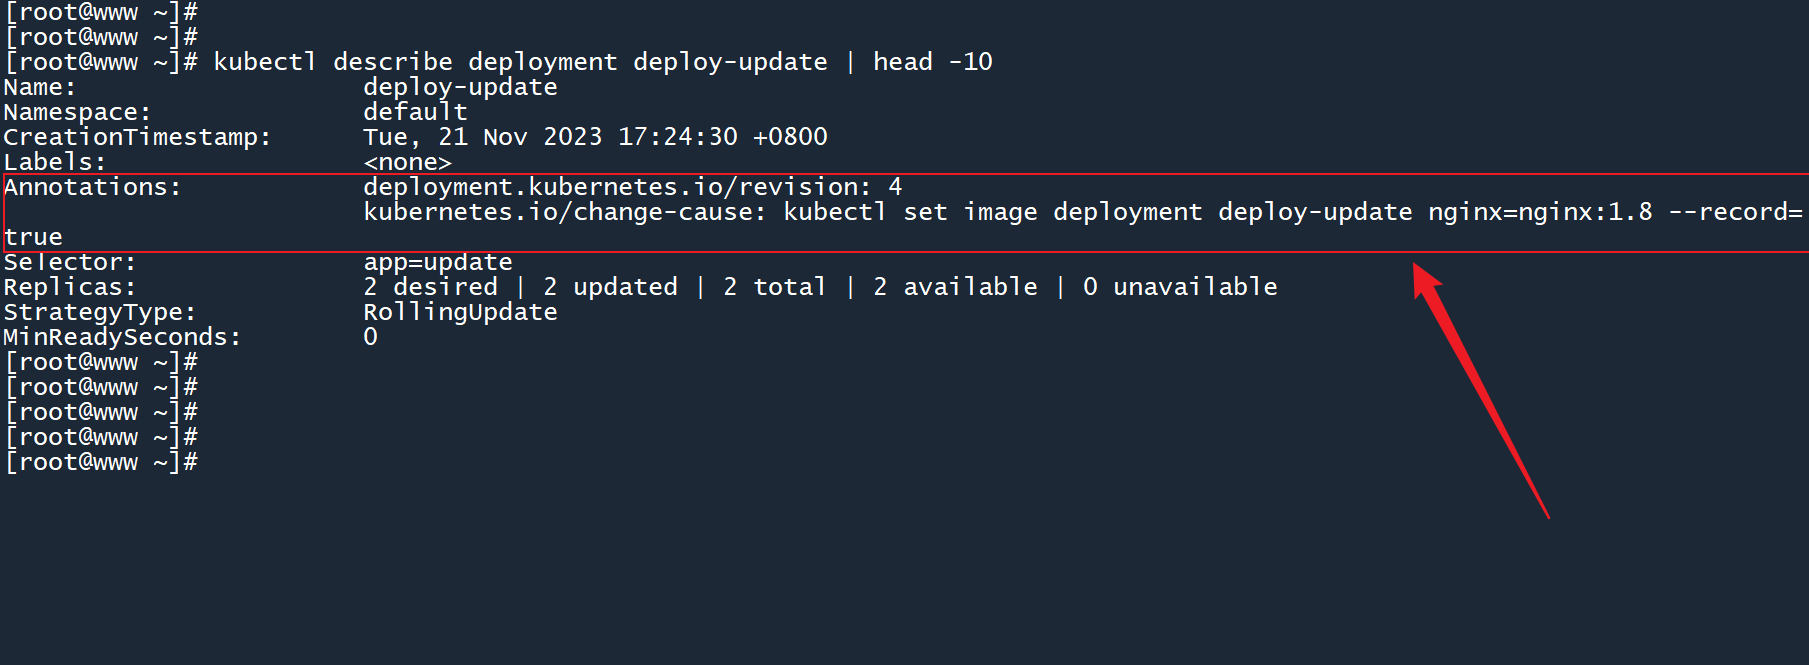
Task: Select the "17:24:30 +0800" timestamp value
Action: click(722, 137)
